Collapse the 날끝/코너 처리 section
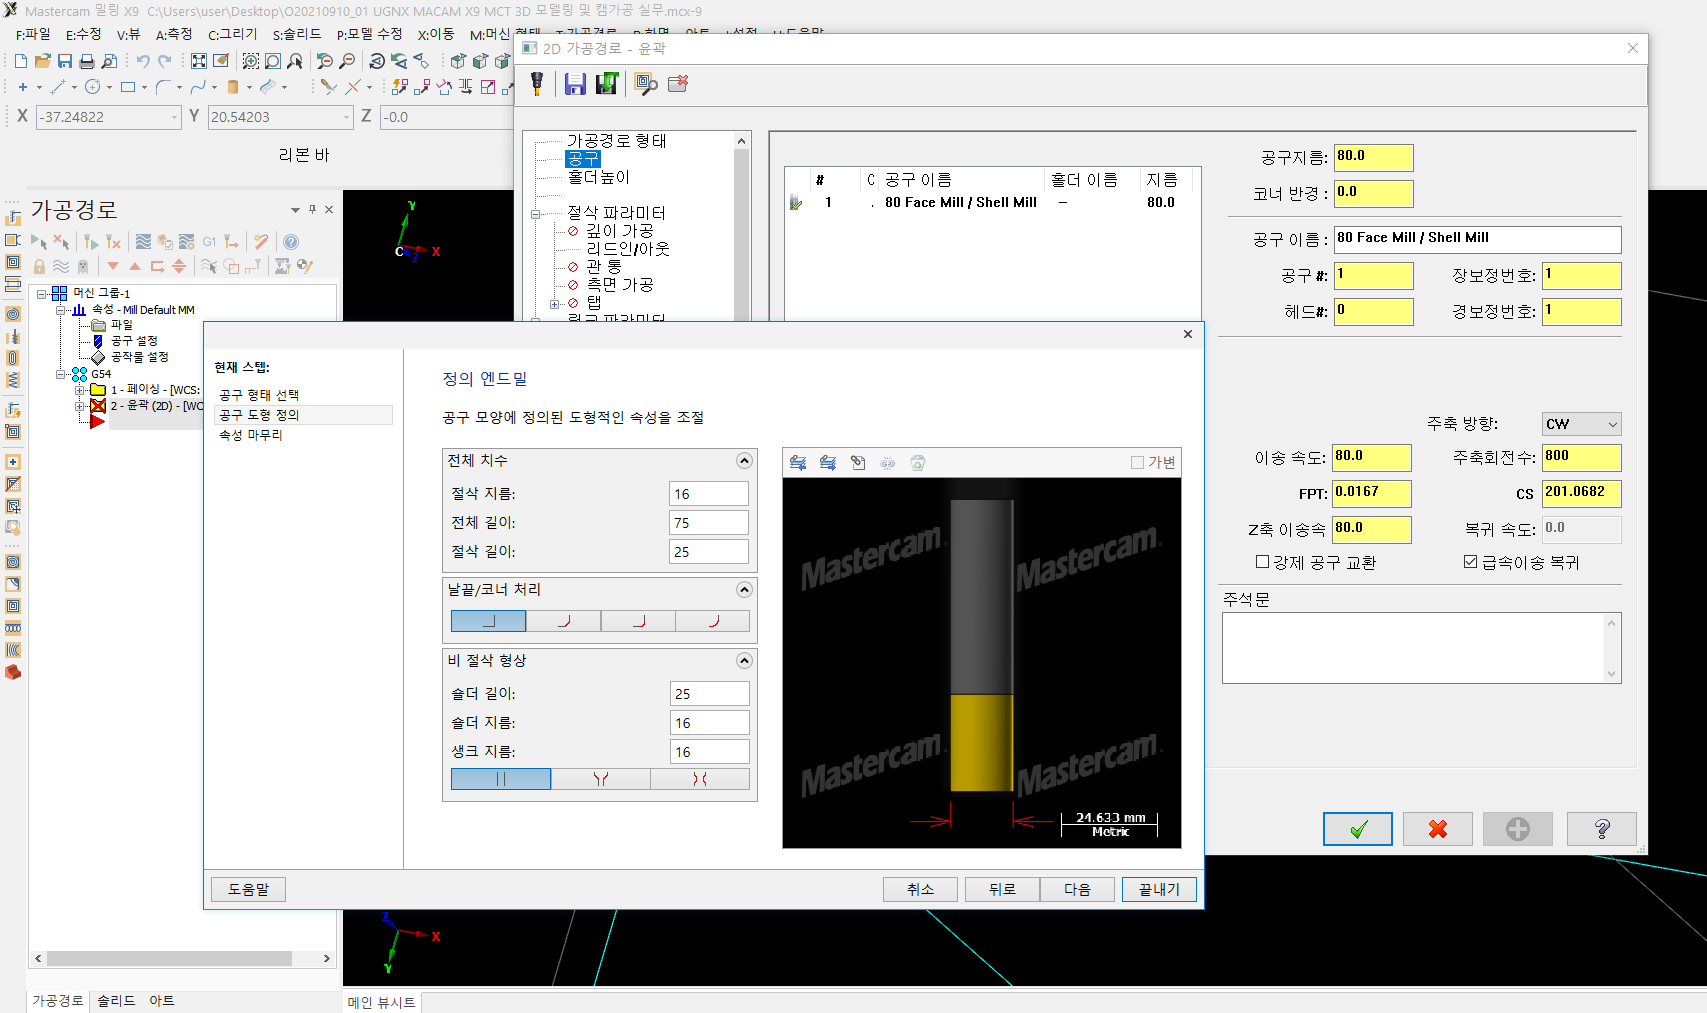The image size is (1707, 1013). 744,590
